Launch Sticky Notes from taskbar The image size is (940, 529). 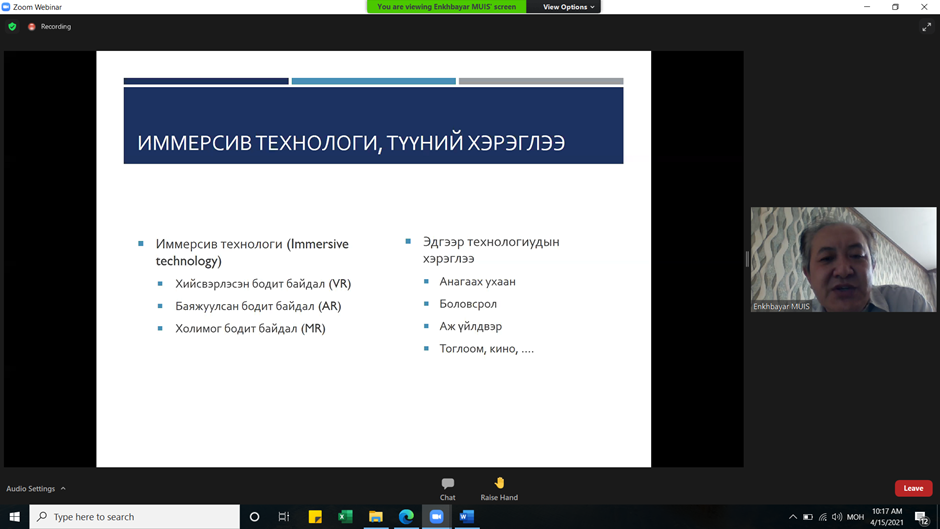(315, 516)
